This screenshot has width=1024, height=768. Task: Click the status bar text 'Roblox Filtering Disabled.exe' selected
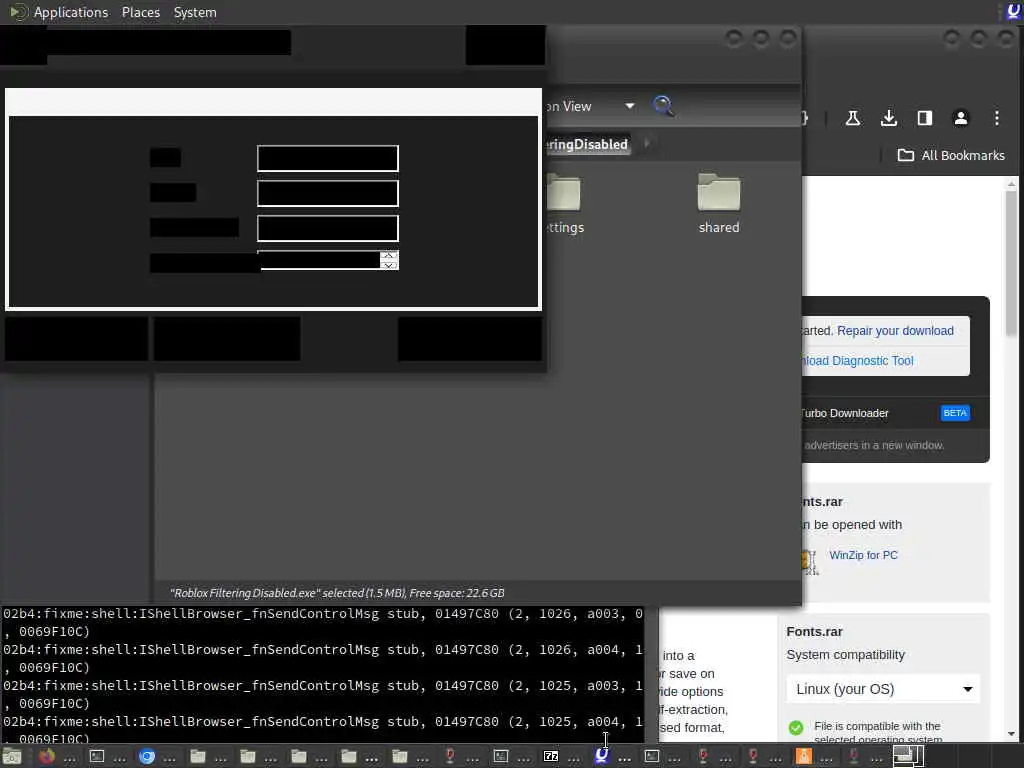[337, 593]
